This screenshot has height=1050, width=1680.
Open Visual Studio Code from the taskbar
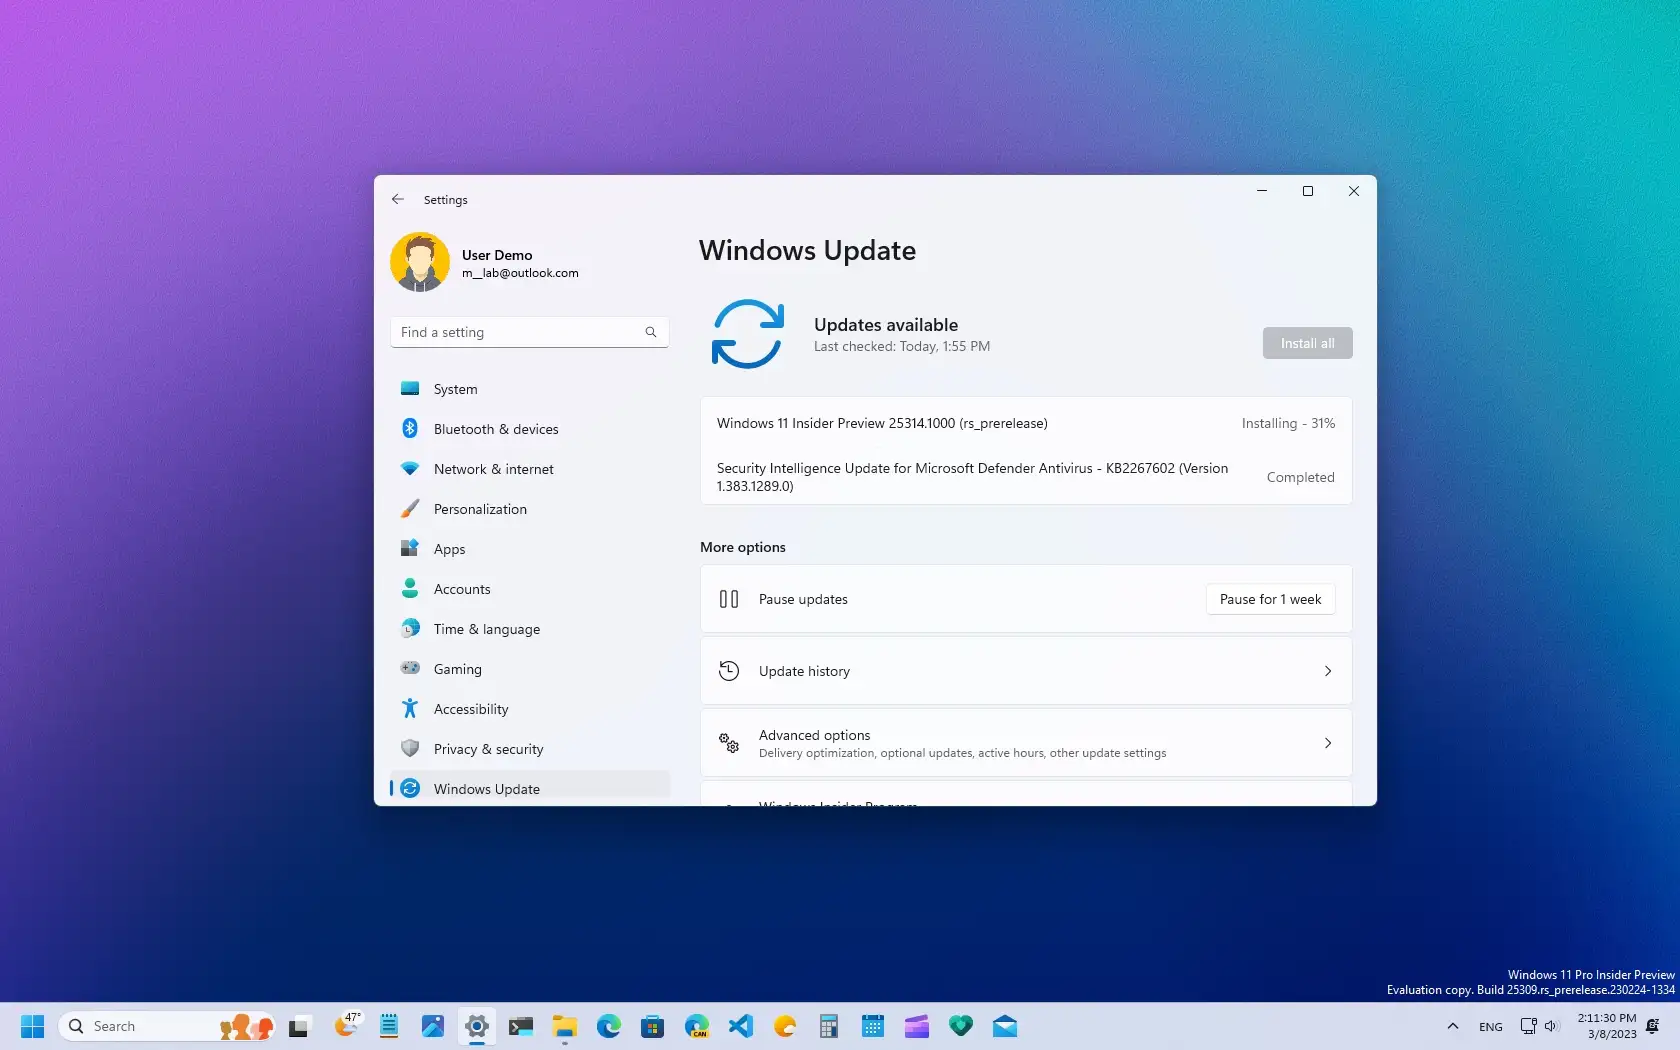(741, 1026)
